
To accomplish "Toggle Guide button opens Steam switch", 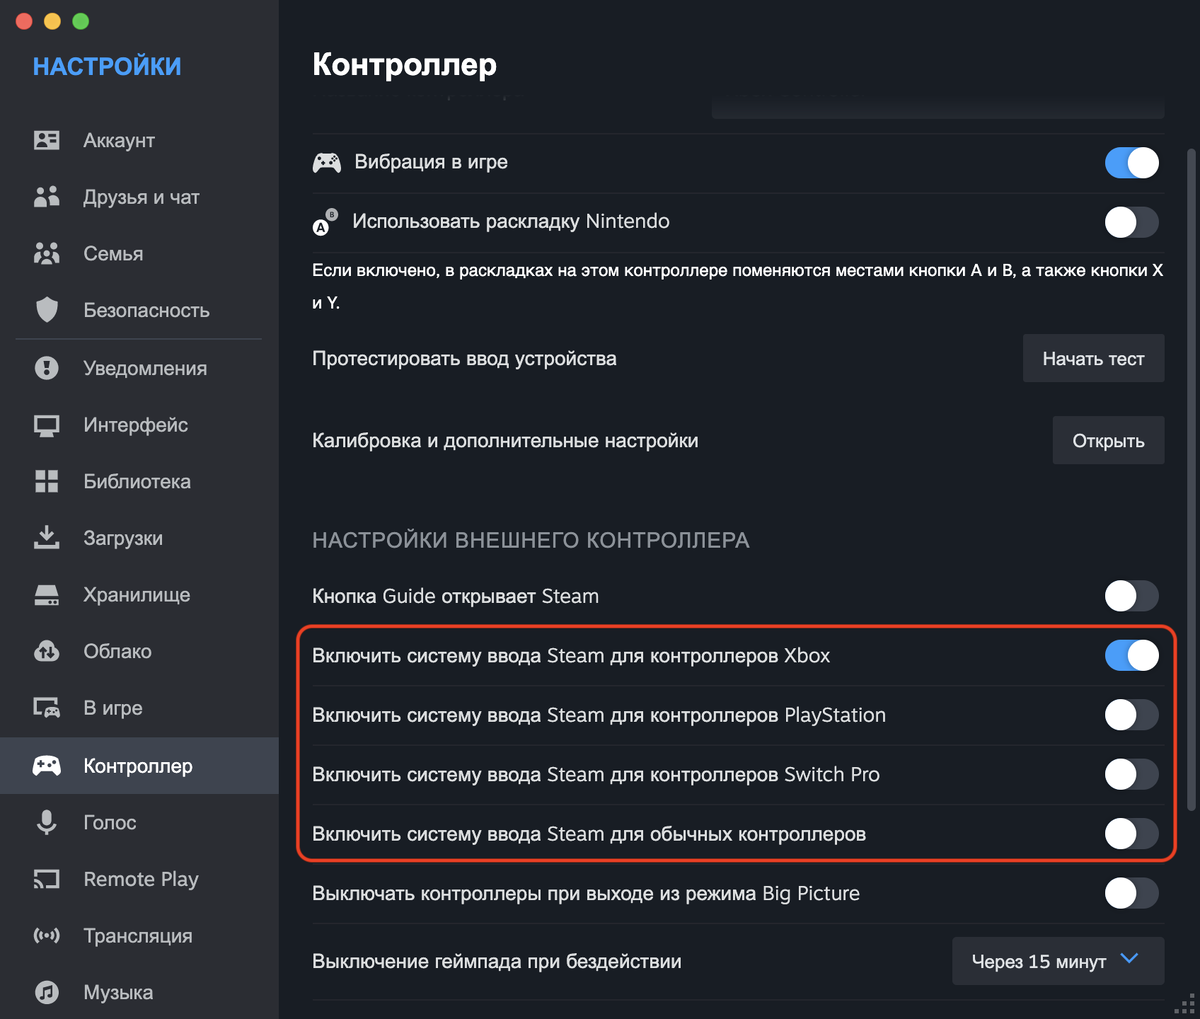I will click(1131, 596).
